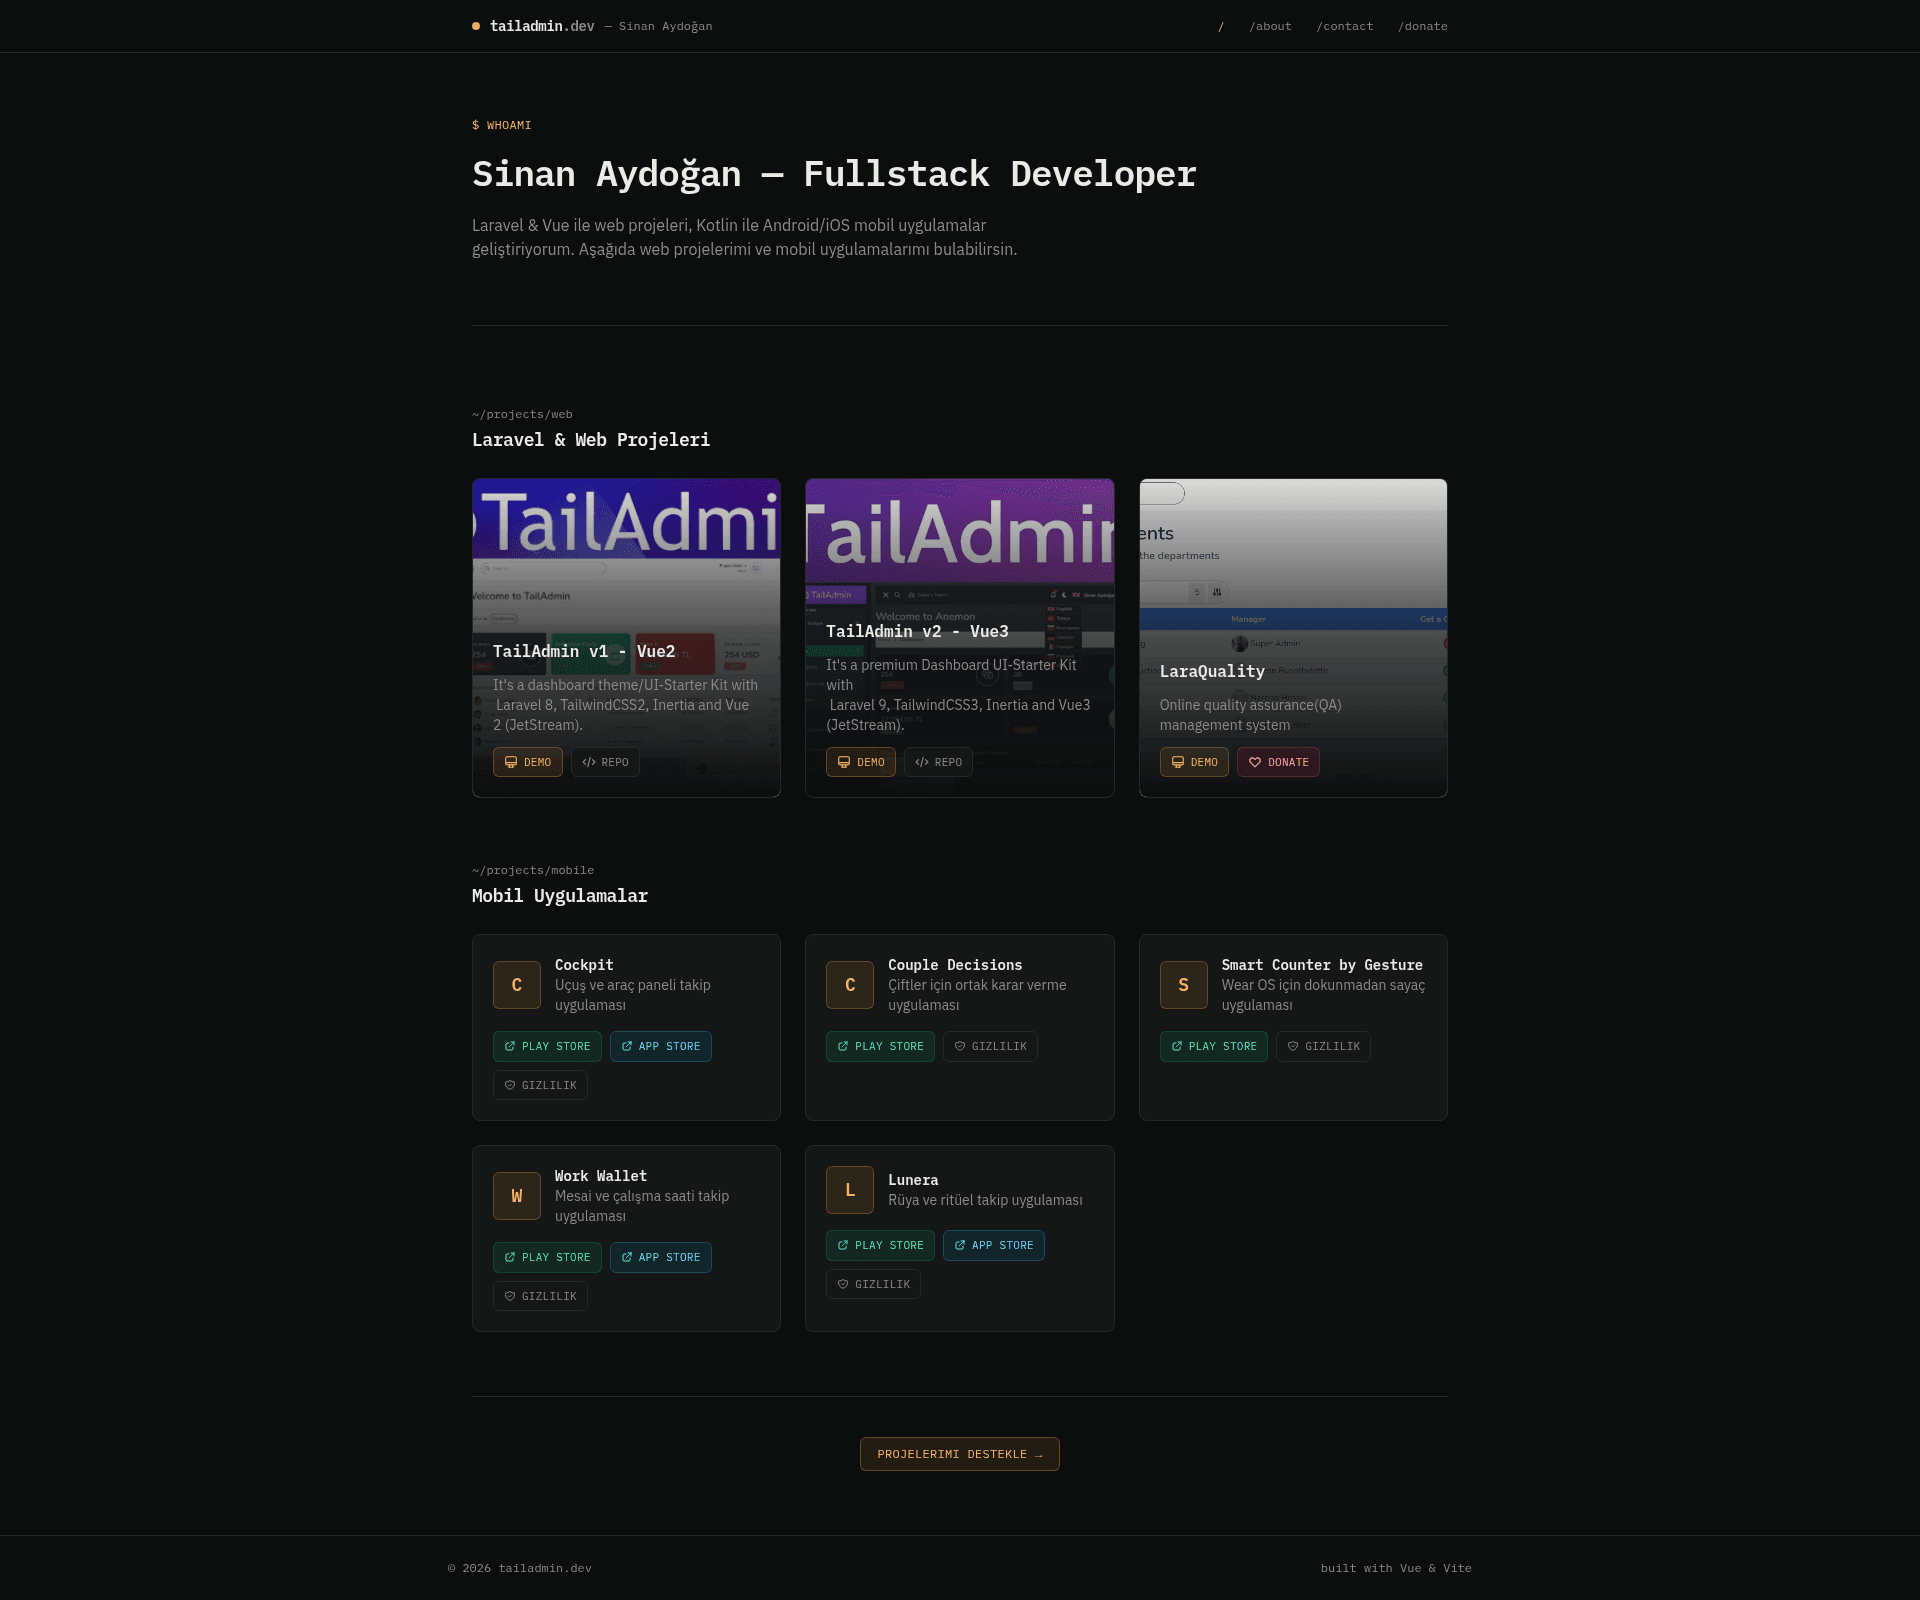Click the 'Smart Counter by Gesture' title

(x=1322, y=965)
